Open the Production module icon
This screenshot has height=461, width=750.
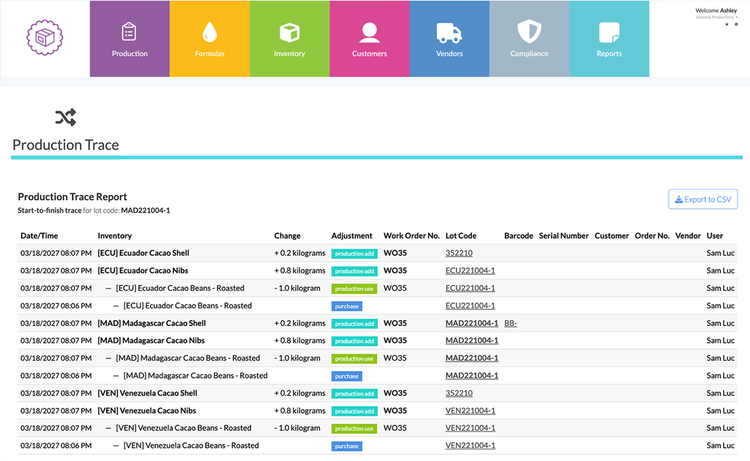[129, 32]
